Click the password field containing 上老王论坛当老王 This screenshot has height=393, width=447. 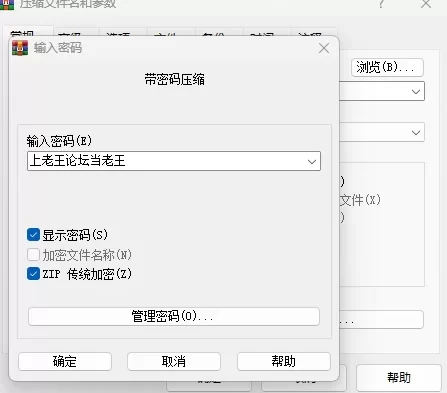click(174, 161)
